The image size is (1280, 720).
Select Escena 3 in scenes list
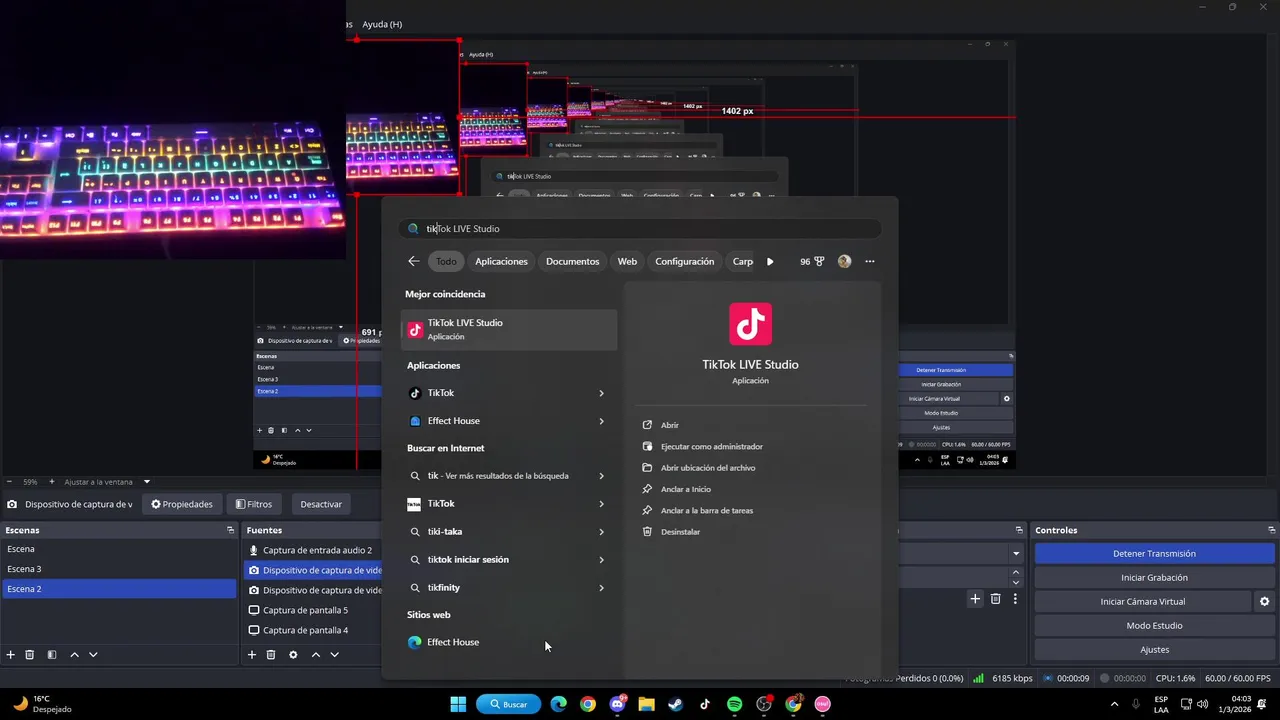pyautogui.click(x=118, y=569)
